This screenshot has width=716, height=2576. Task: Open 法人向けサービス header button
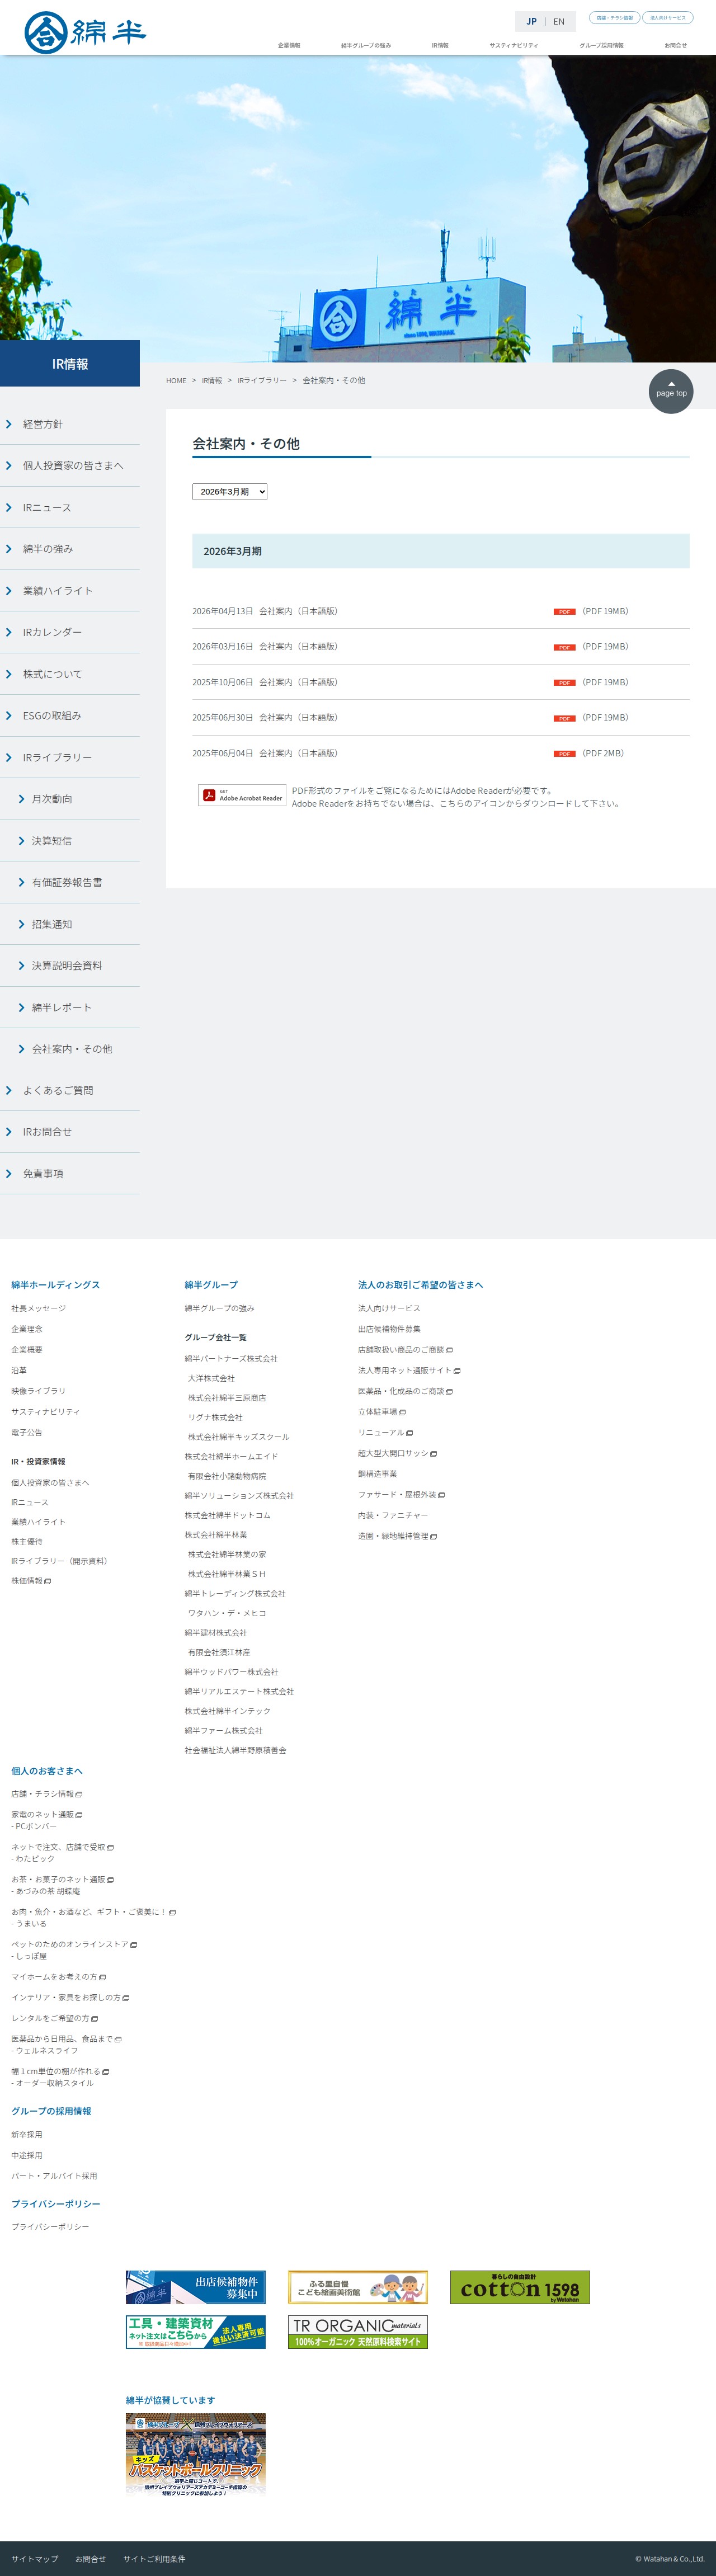(668, 18)
